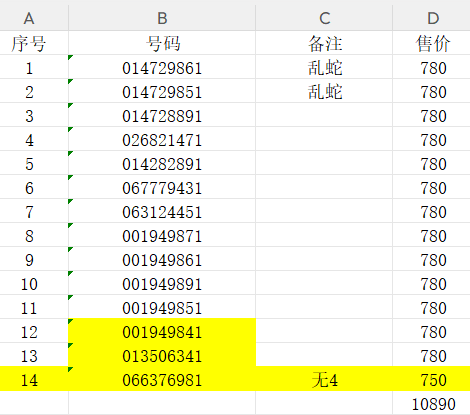
Task: Click the 无4 remark cell
Action: 324,379
